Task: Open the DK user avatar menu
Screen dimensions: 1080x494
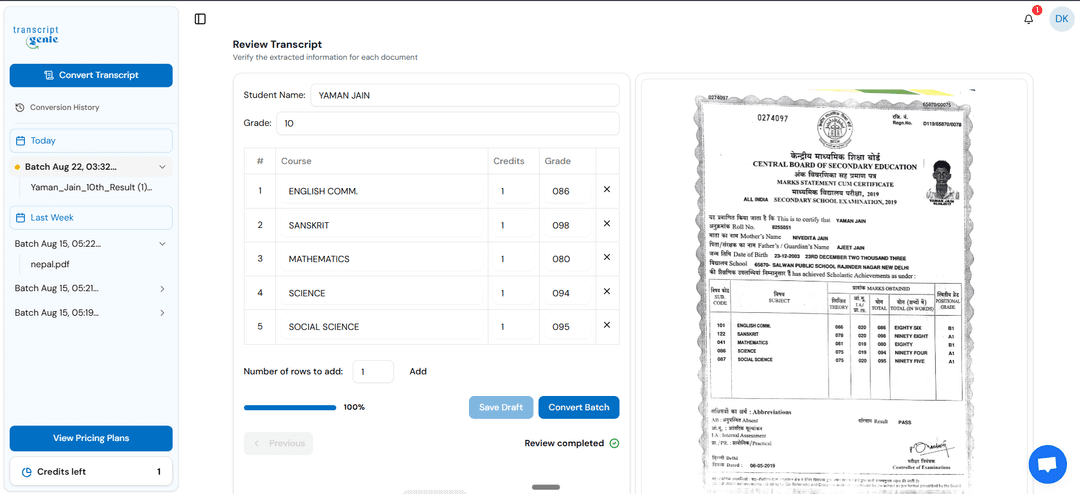Action: (x=1061, y=19)
